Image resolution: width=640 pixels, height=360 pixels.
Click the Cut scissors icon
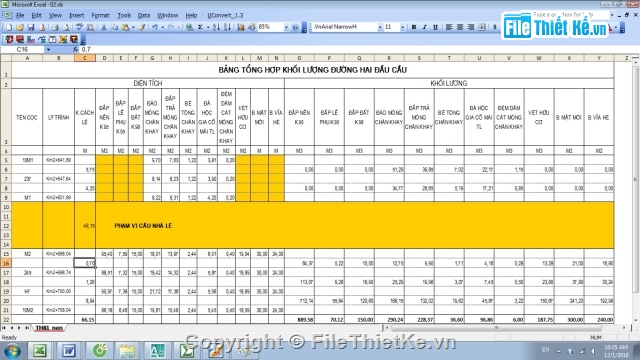point(104,27)
